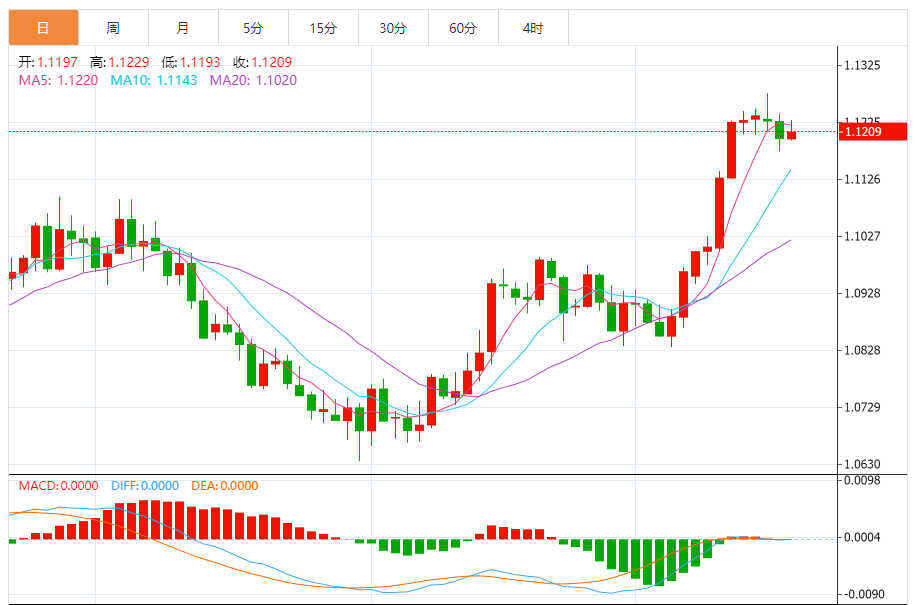Click the red current price label 1.1209
This screenshot has width=918, height=605.
click(873, 131)
